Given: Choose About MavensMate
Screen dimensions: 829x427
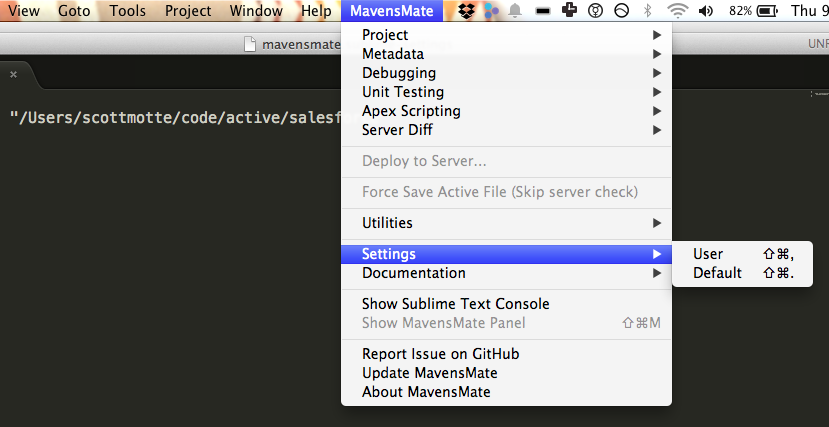Looking at the screenshot, I should click(x=506, y=392).
